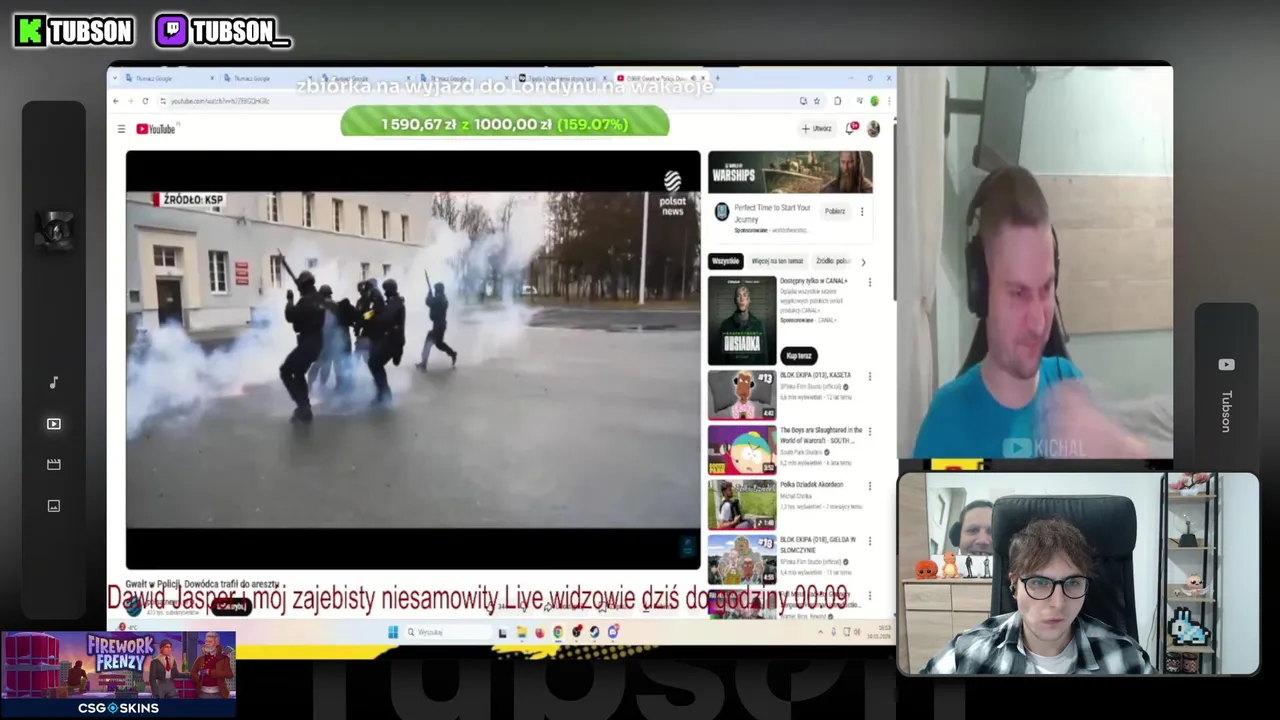Switch to the active YouTube Gwałt w Policji tab
The width and height of the screenshot is (1280, 720).
click(x=660, y=78)
